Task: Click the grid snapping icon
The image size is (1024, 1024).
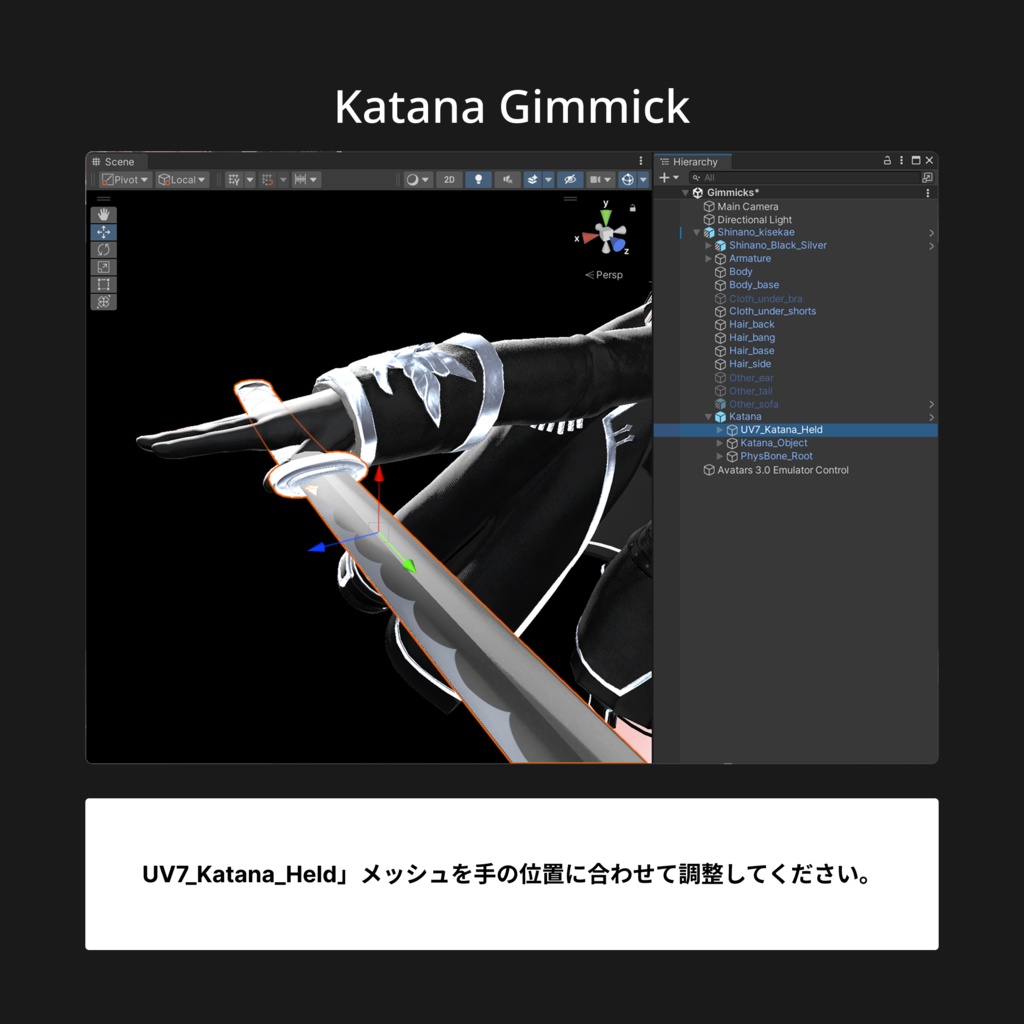Action: [267, 180]
